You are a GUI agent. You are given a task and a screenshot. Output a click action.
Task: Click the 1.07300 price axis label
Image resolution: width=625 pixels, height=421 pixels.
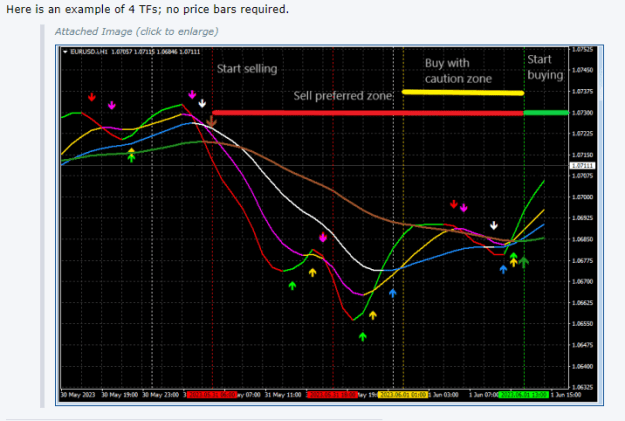[x=582, y=113]
